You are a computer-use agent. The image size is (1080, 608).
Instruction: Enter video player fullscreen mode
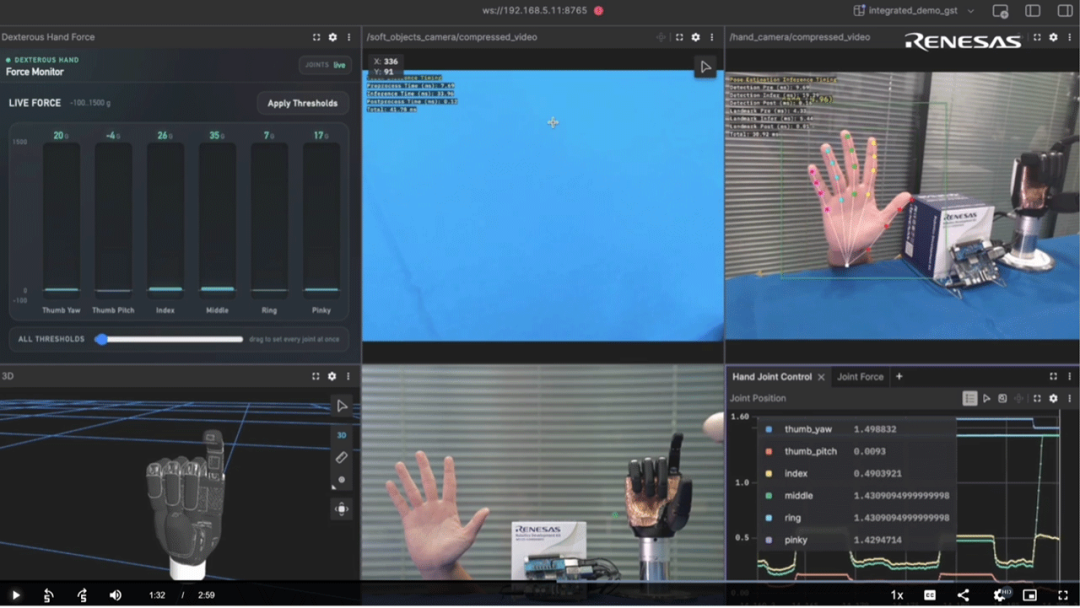[x=1063, y=595]
